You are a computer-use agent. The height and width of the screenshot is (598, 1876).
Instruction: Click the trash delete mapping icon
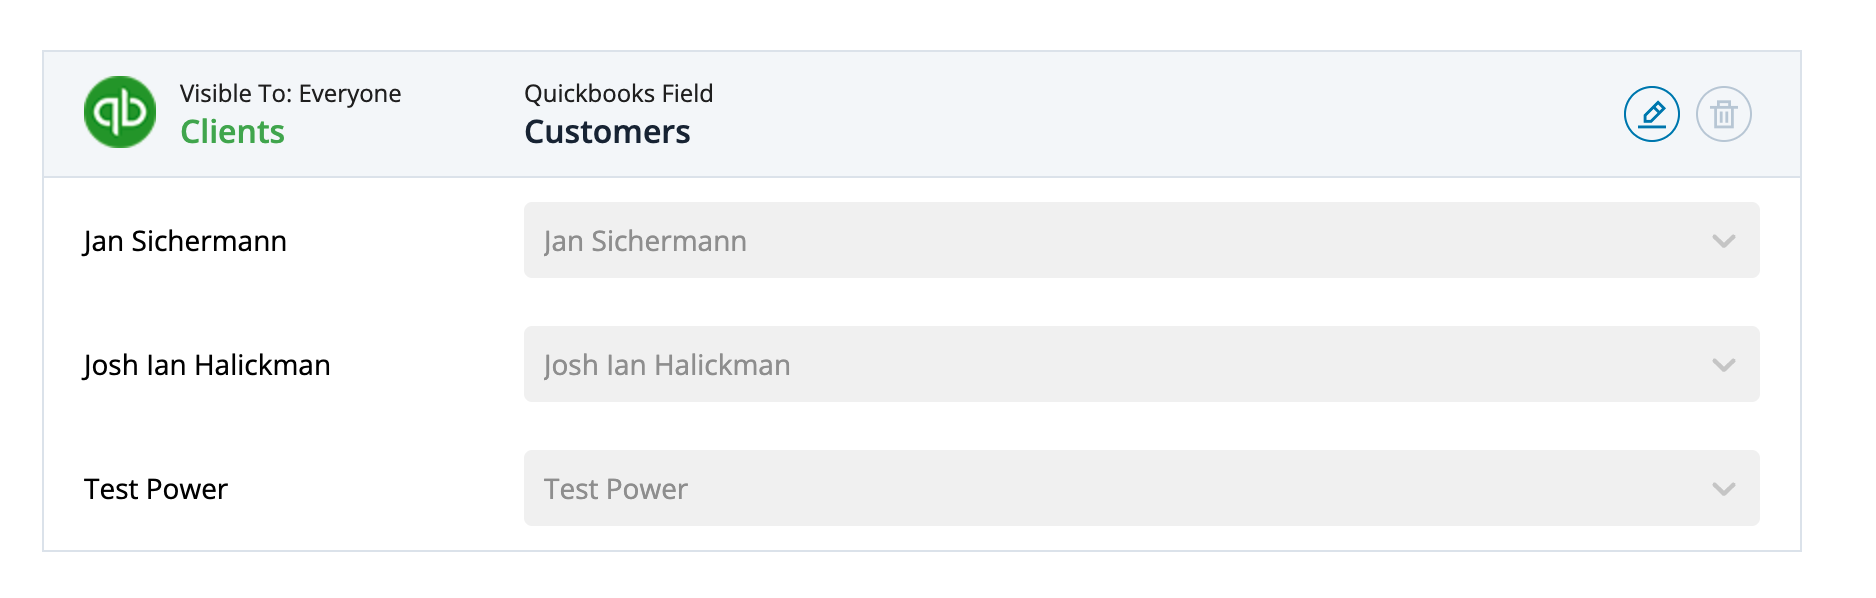point(1724,114)
